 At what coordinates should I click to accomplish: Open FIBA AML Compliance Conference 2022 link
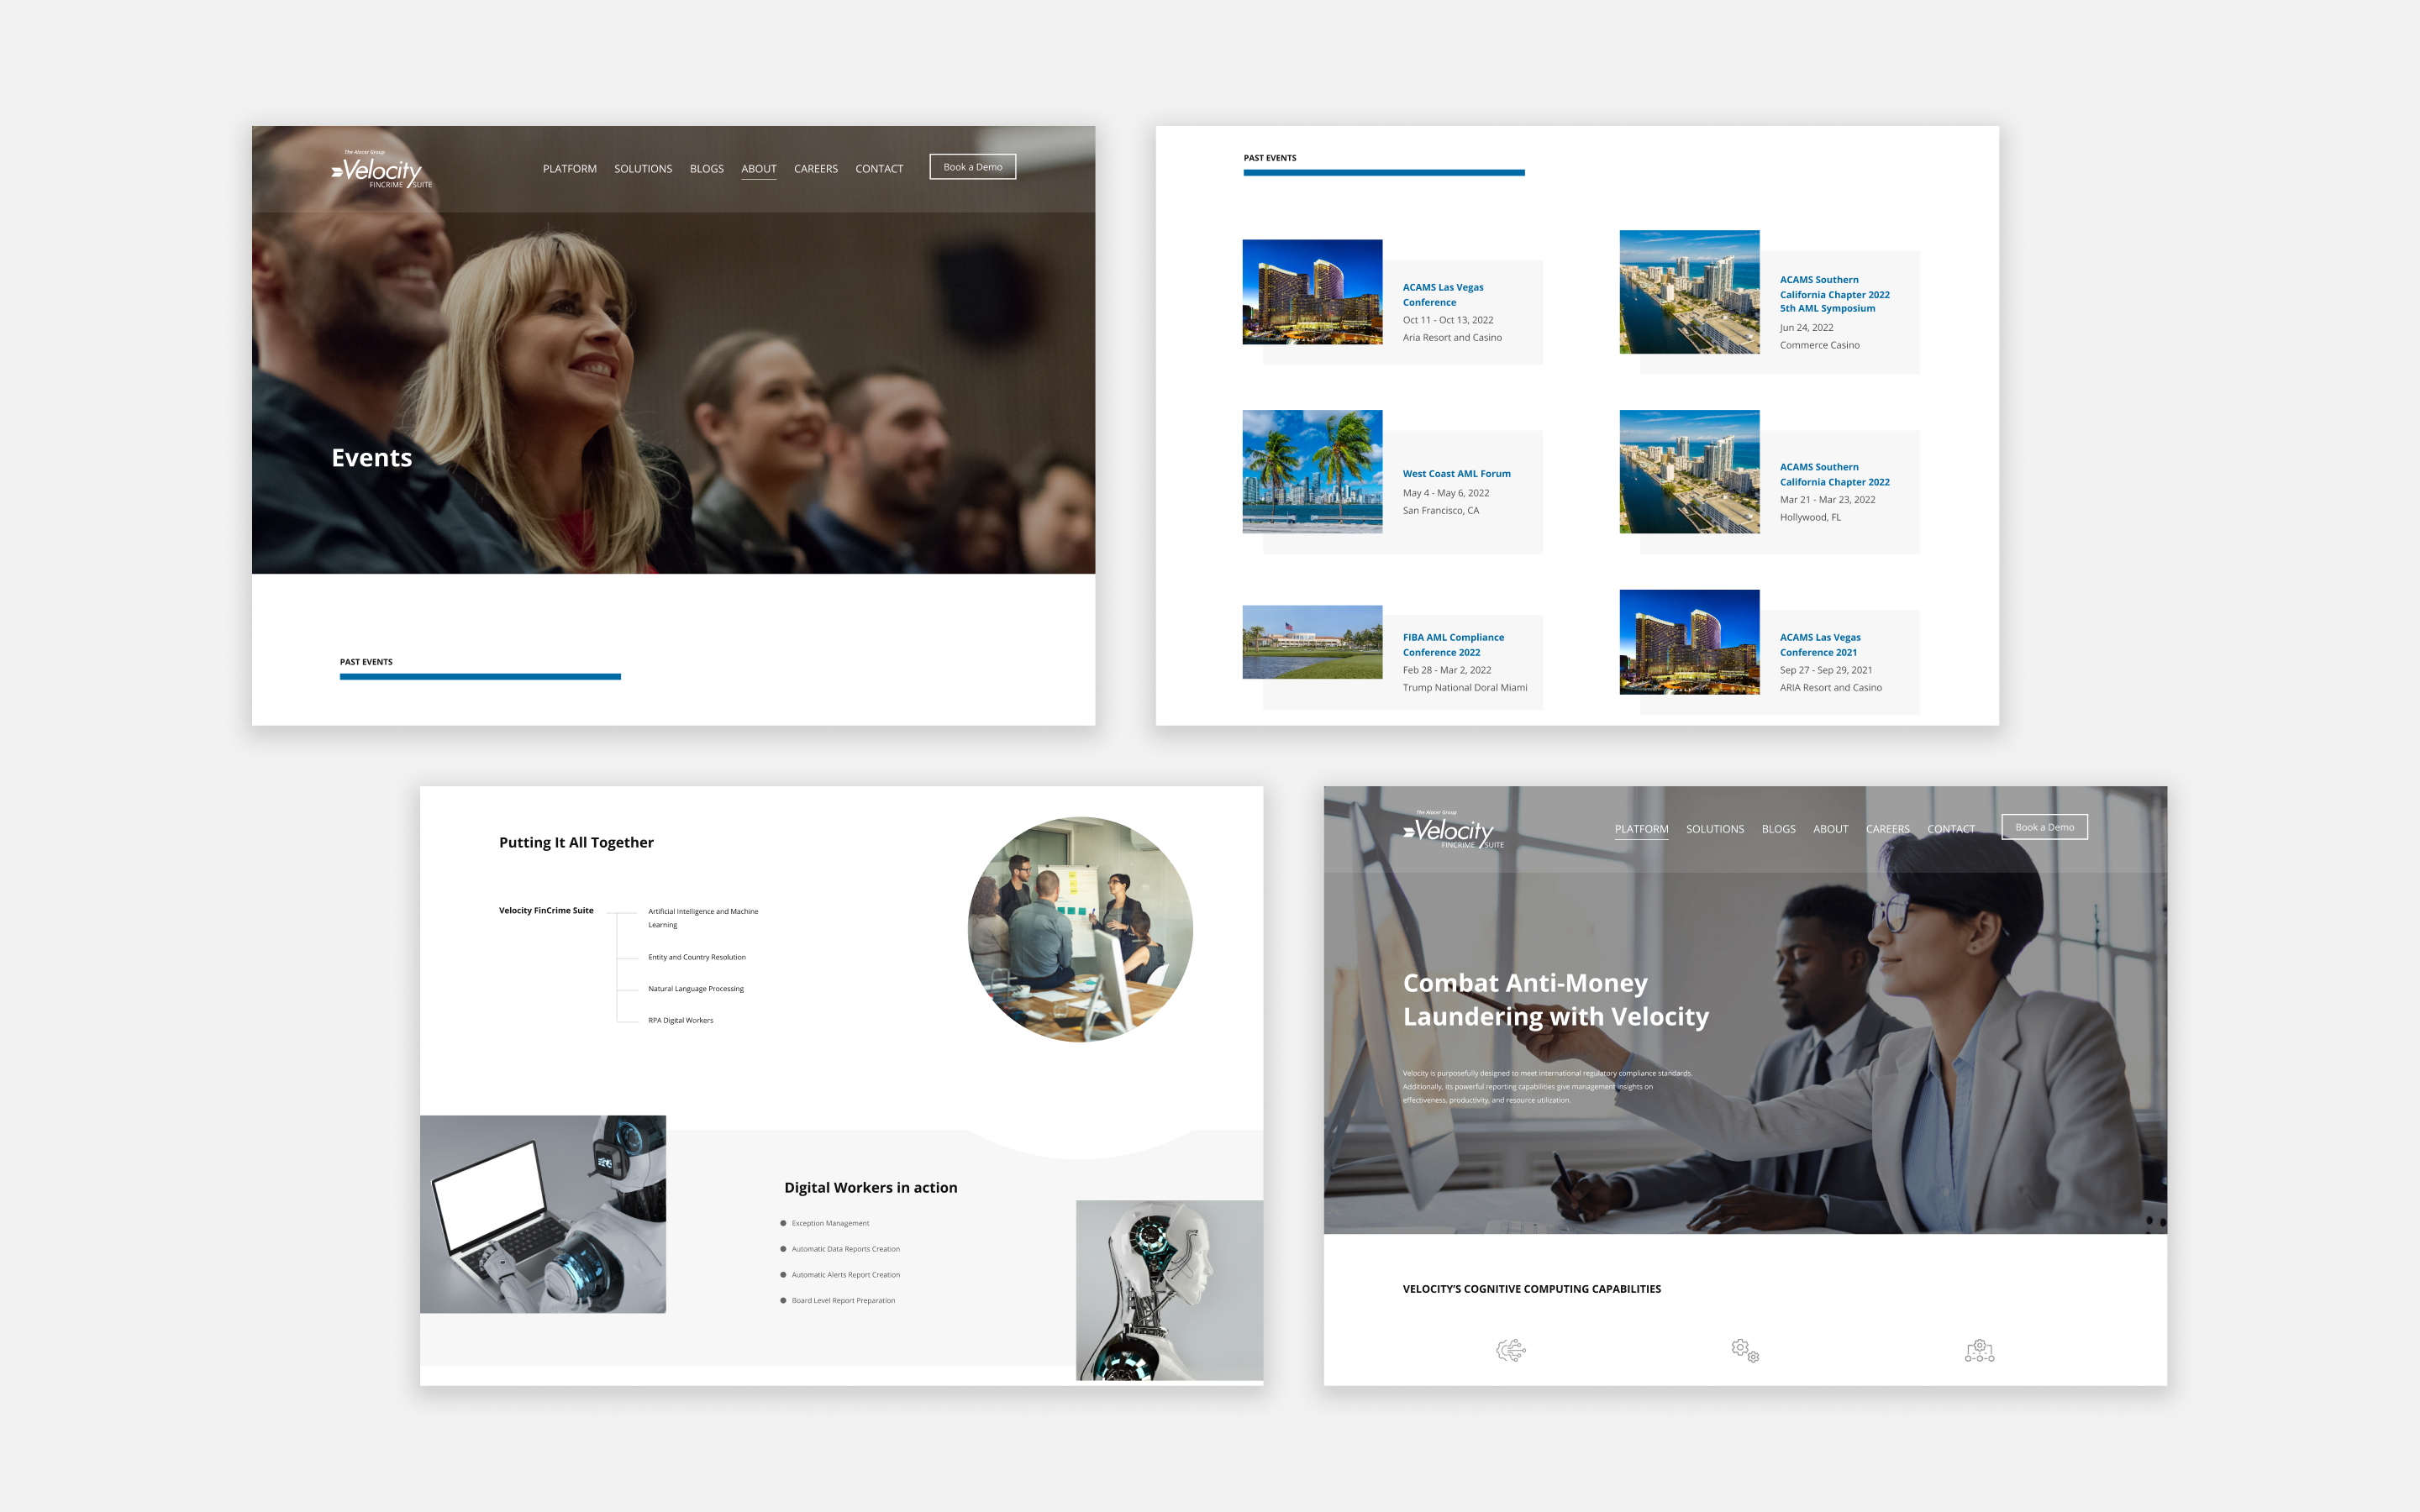click(x=1452, y=644)
